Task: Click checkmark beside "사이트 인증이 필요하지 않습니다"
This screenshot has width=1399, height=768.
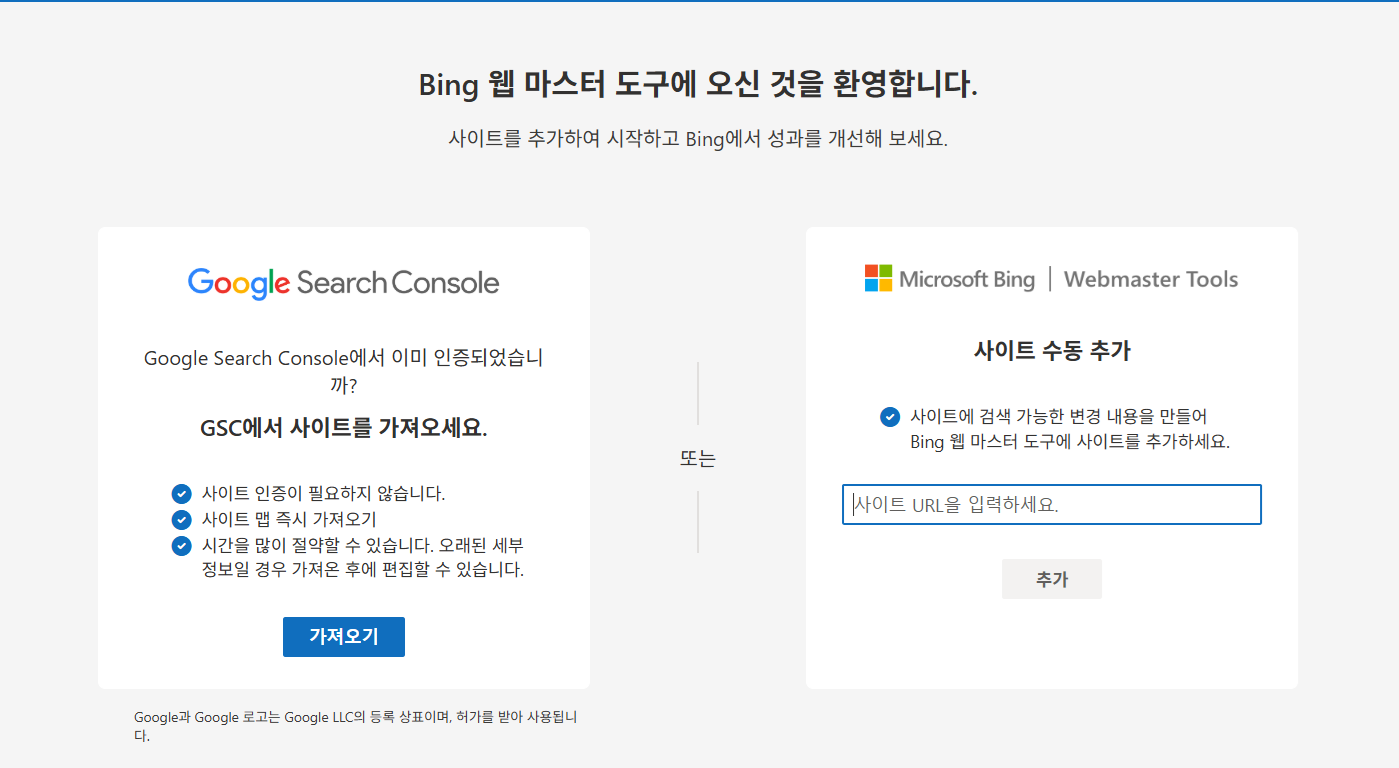Action: pyautogui.click(x=181, y=493)
